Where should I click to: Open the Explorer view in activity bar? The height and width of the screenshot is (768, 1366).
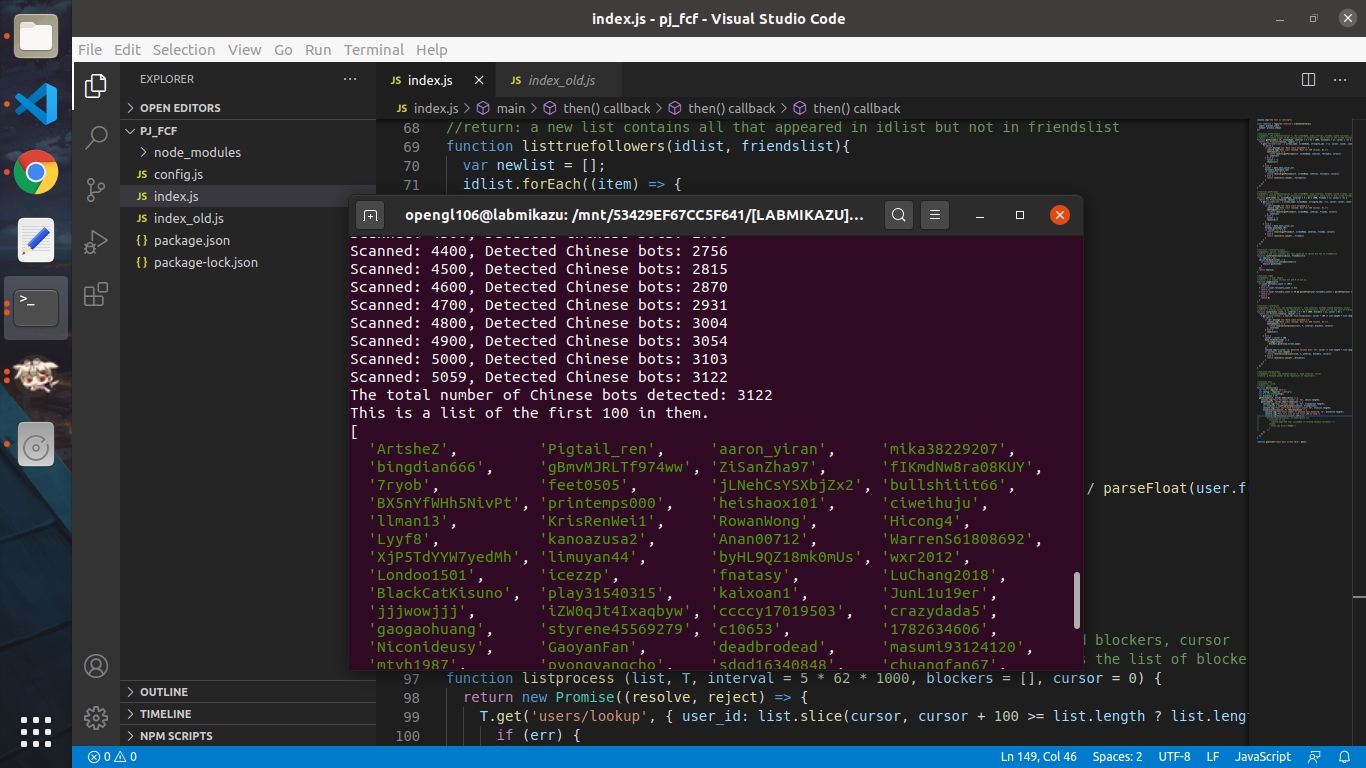pos(96,86)
